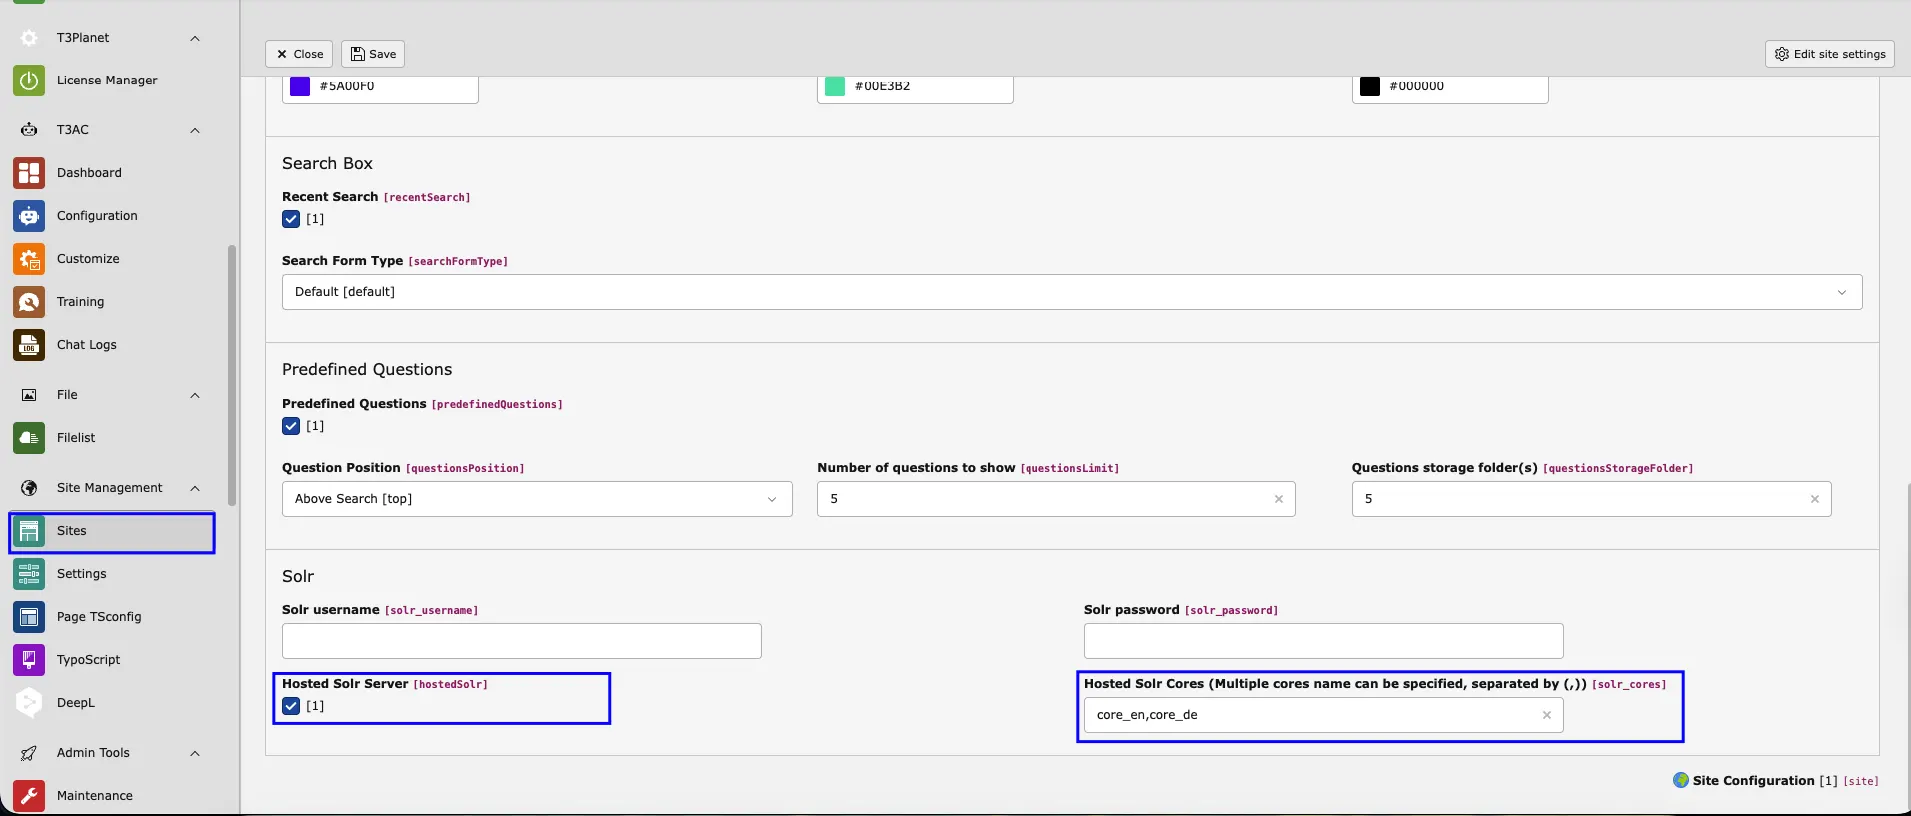Open the Filelist module icon
The width and height of the screenshot is (1911, 816).
(29, 438)
